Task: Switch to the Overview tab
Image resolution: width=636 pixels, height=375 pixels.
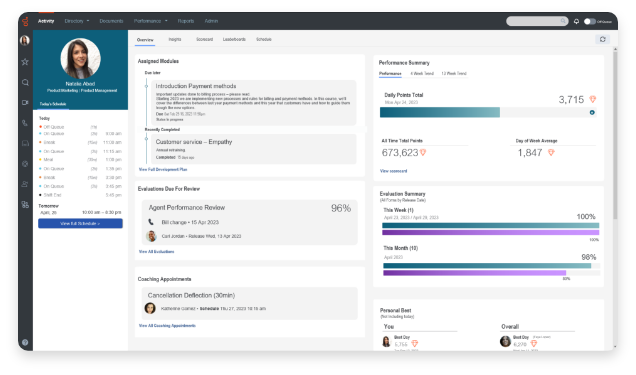Action: pos(145,40)
